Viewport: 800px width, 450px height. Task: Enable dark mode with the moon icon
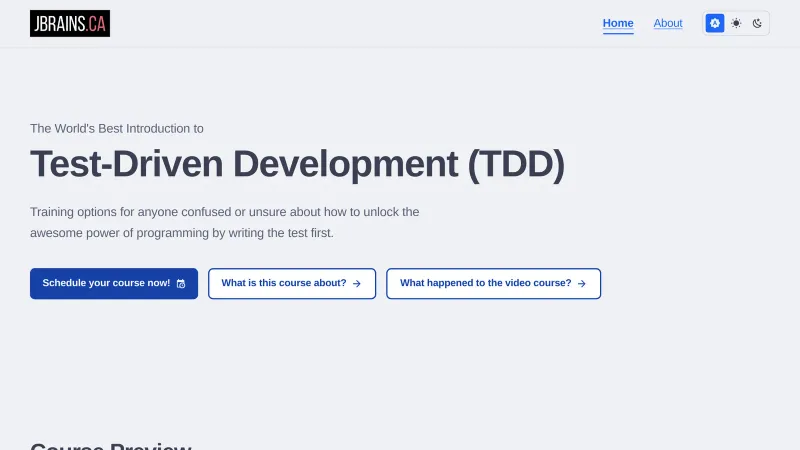[x=758, y=23]
